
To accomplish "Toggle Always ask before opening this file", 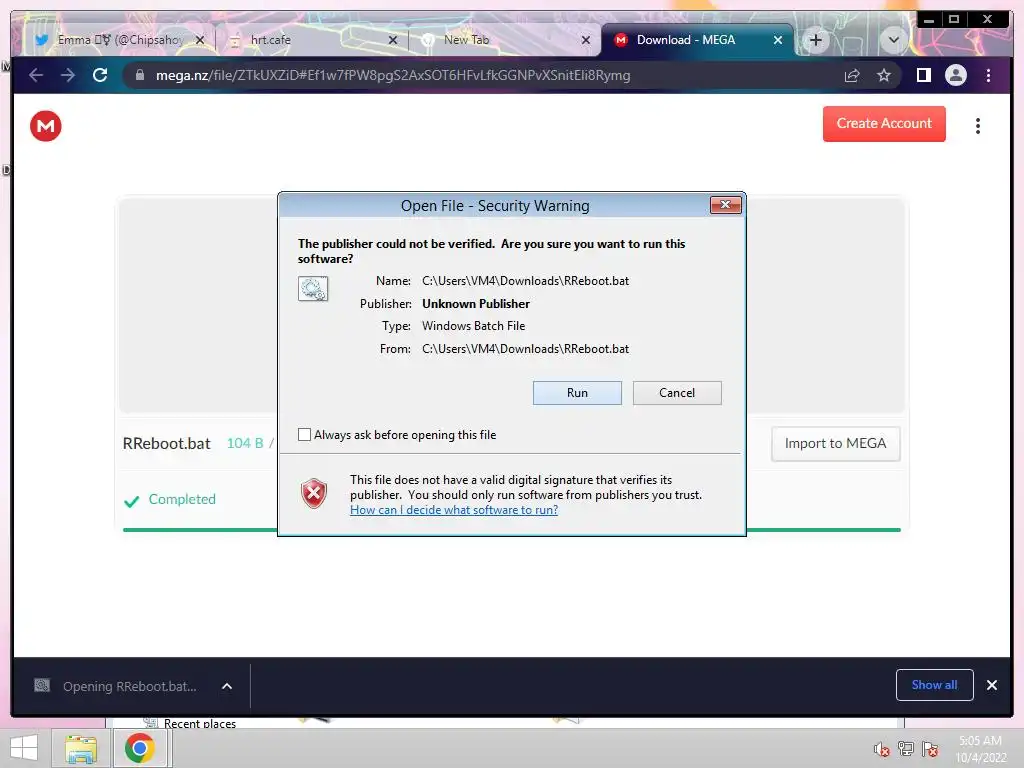I will (304, 434).
